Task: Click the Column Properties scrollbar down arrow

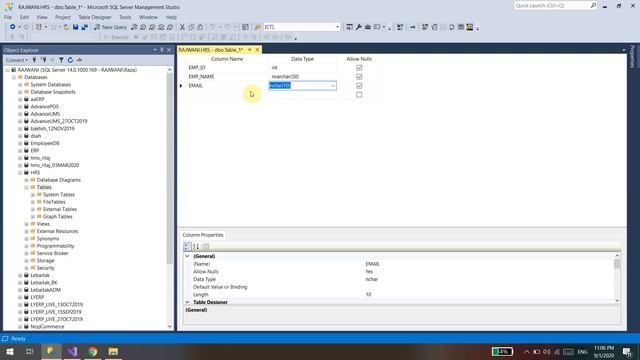Action: (x=617, y=301)
